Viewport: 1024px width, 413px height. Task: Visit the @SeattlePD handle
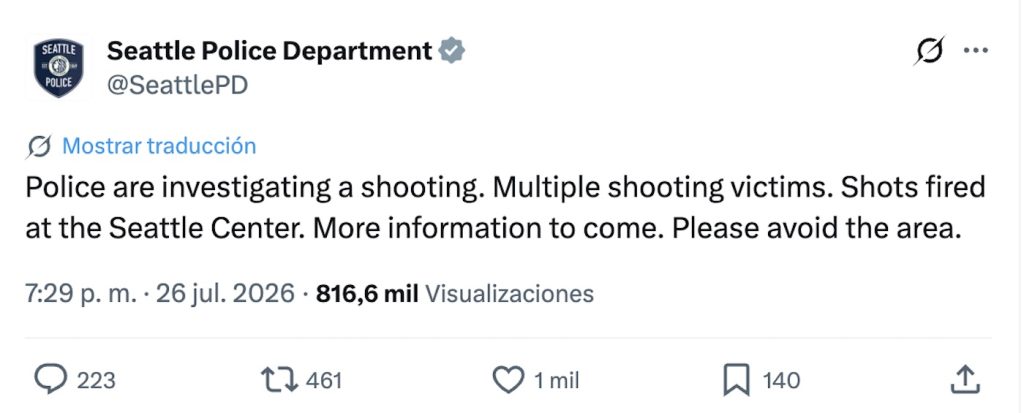point(177,85)
